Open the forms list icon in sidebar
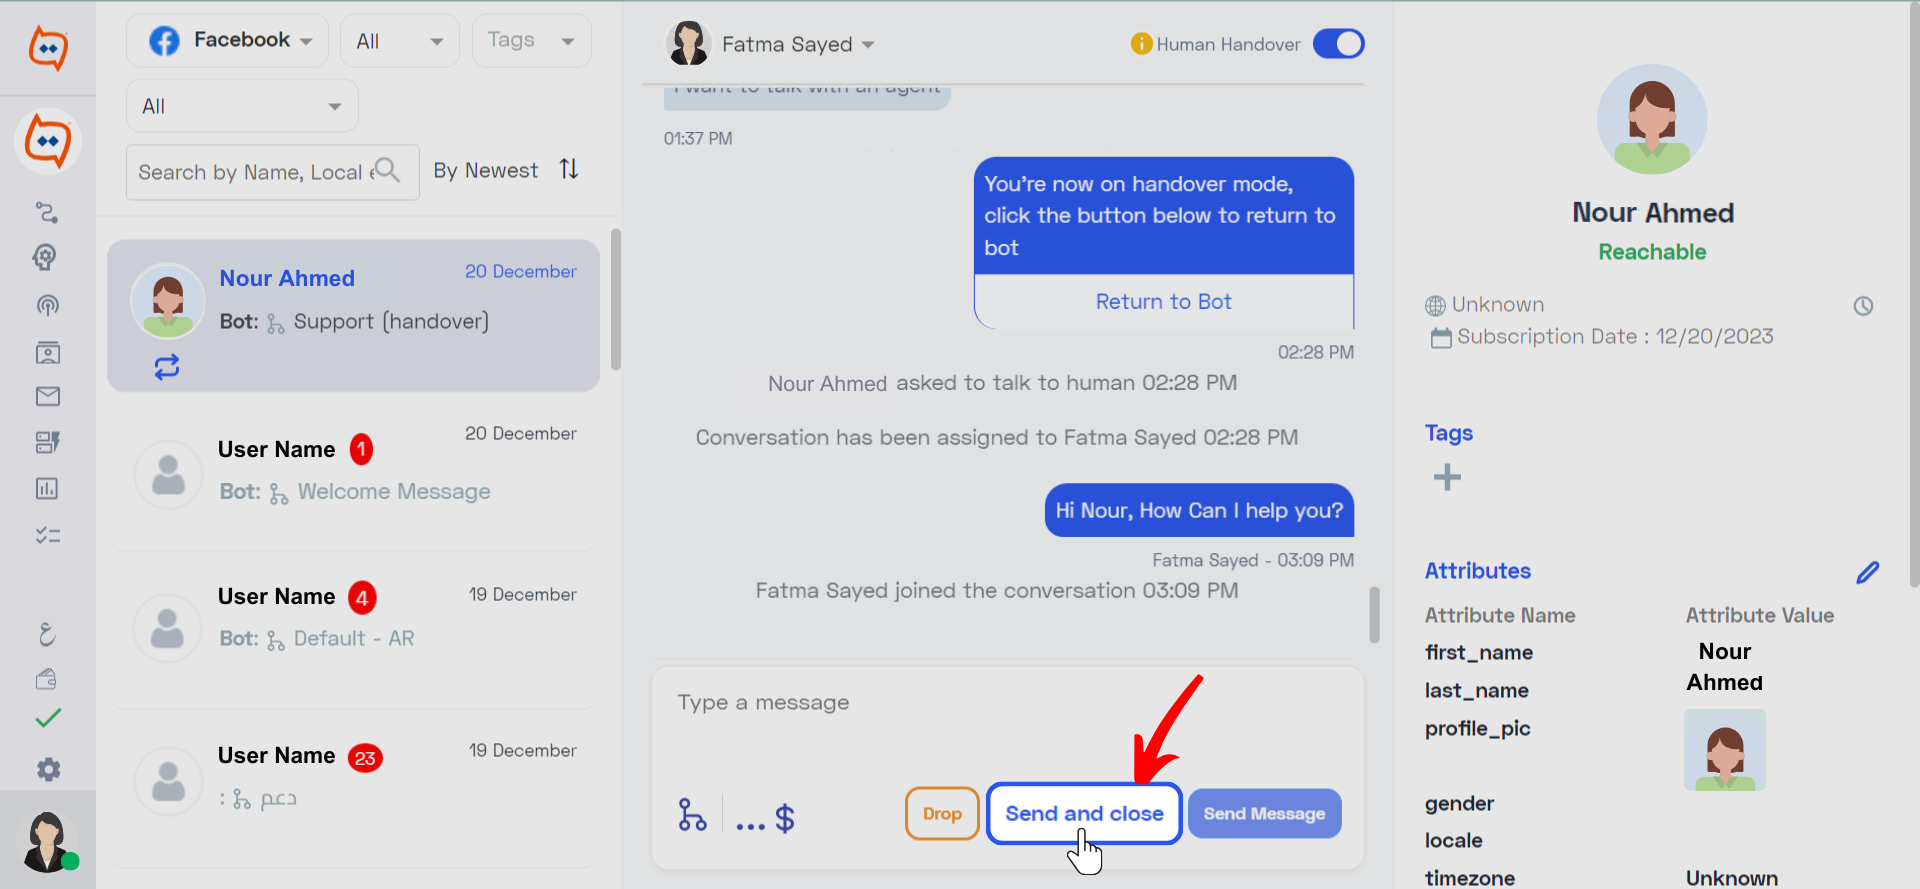This screenshot has height=889, width=1920. click(x=47, y=442)
